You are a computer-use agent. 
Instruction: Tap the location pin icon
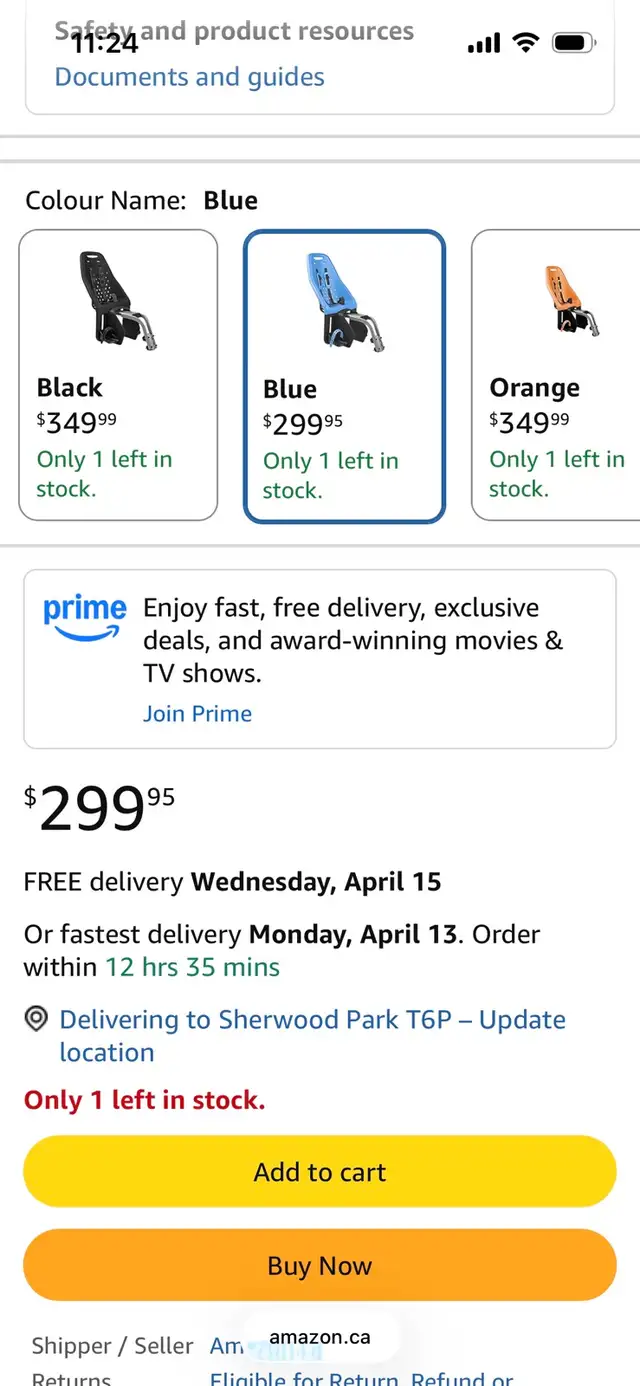pos(37,1020)
